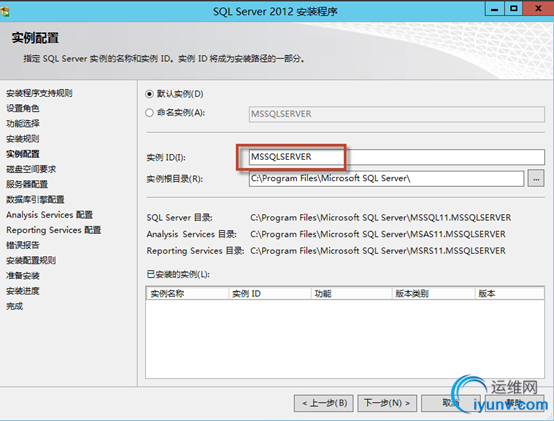Click the 功能 column header
The image size is (554, 421).
352,293
